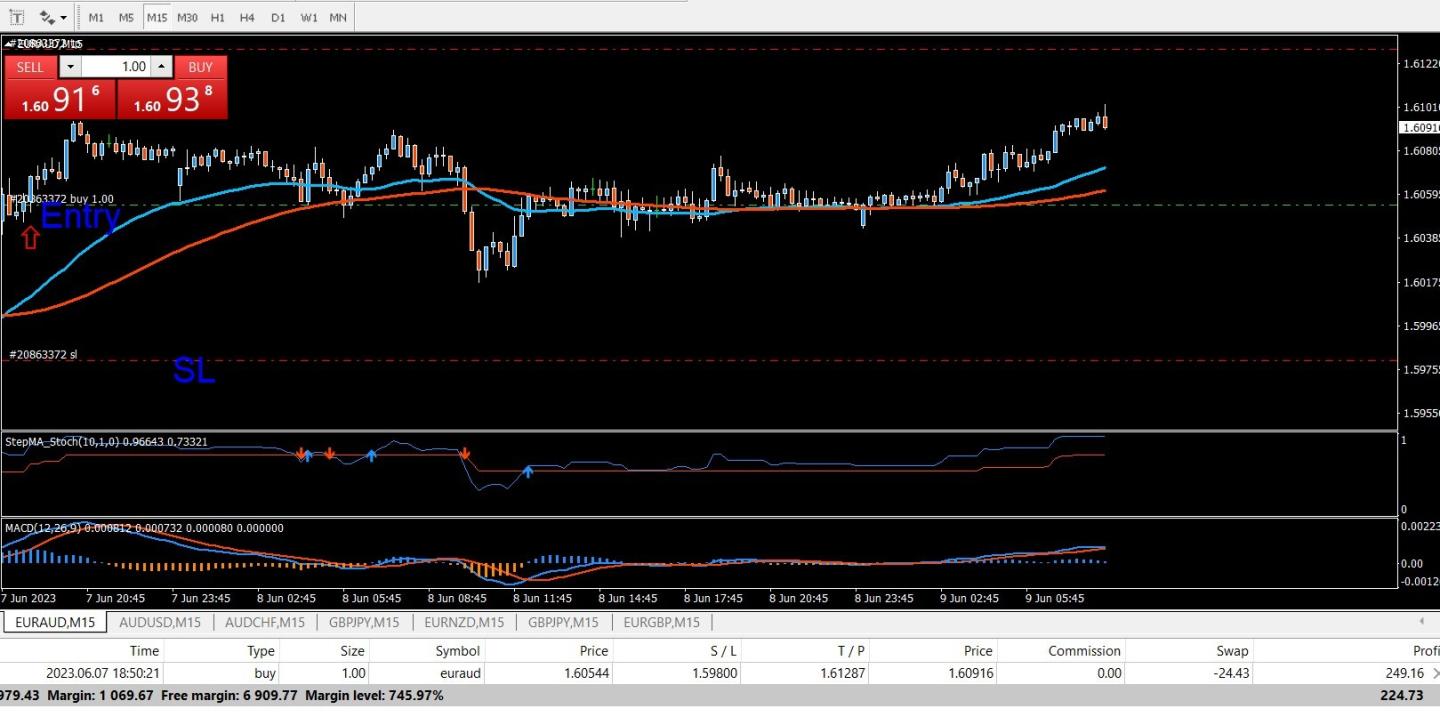
Task: Switch chart to D1 daily timeframe
Action: (x=278, y=17)
